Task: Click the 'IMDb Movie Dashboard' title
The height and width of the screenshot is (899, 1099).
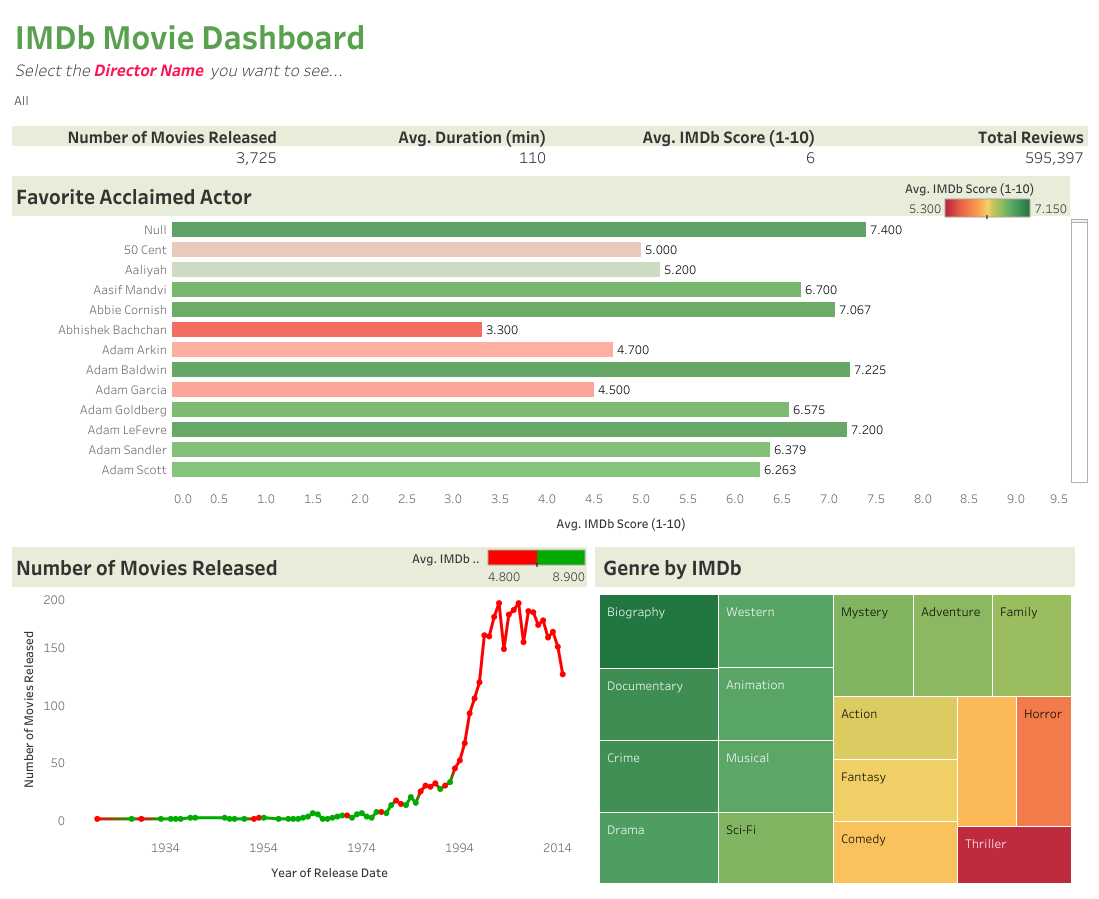Action: [x=190, y=37]
